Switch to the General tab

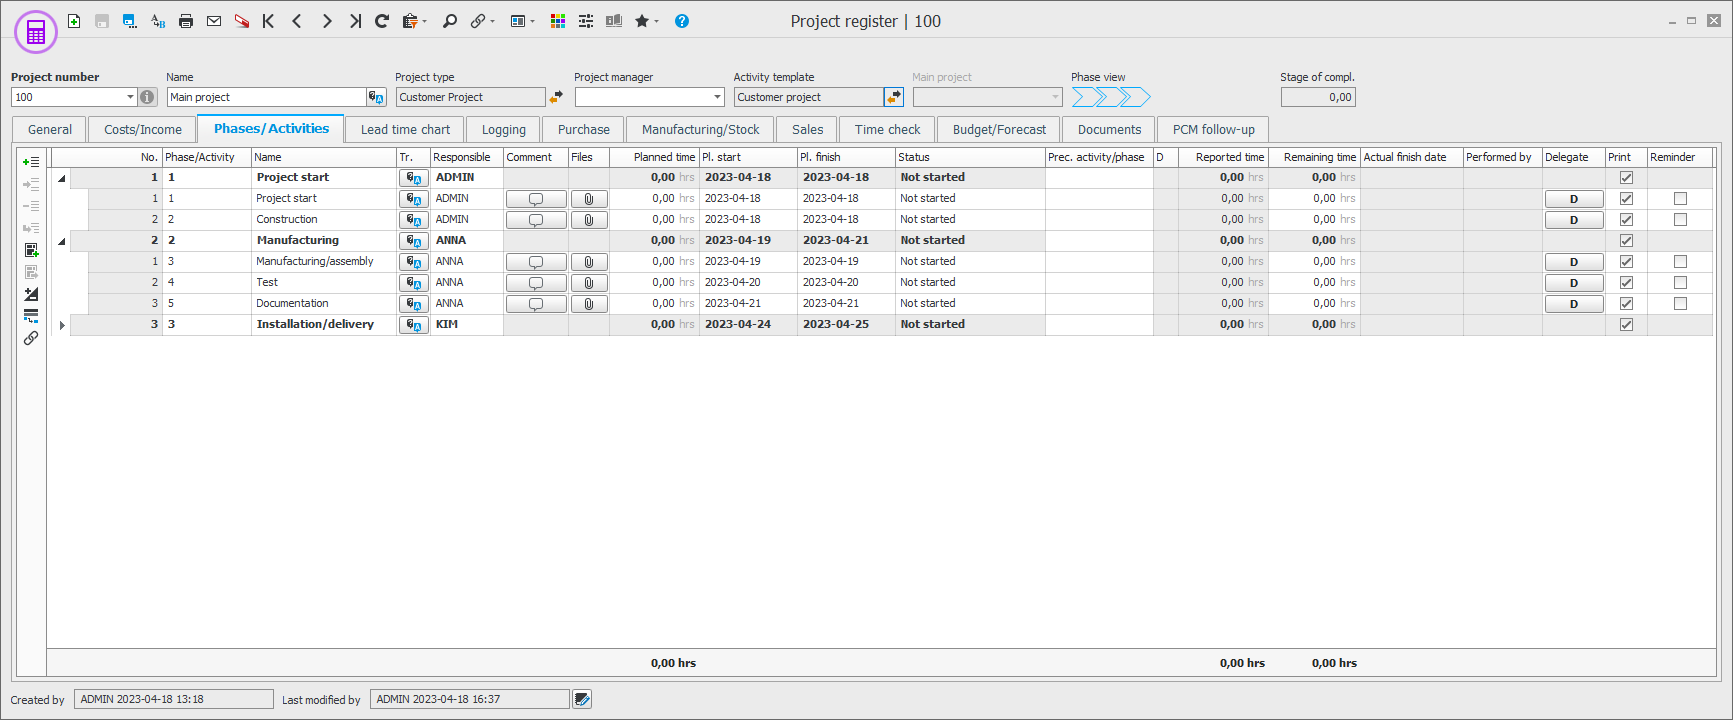[x=50, y=130]
